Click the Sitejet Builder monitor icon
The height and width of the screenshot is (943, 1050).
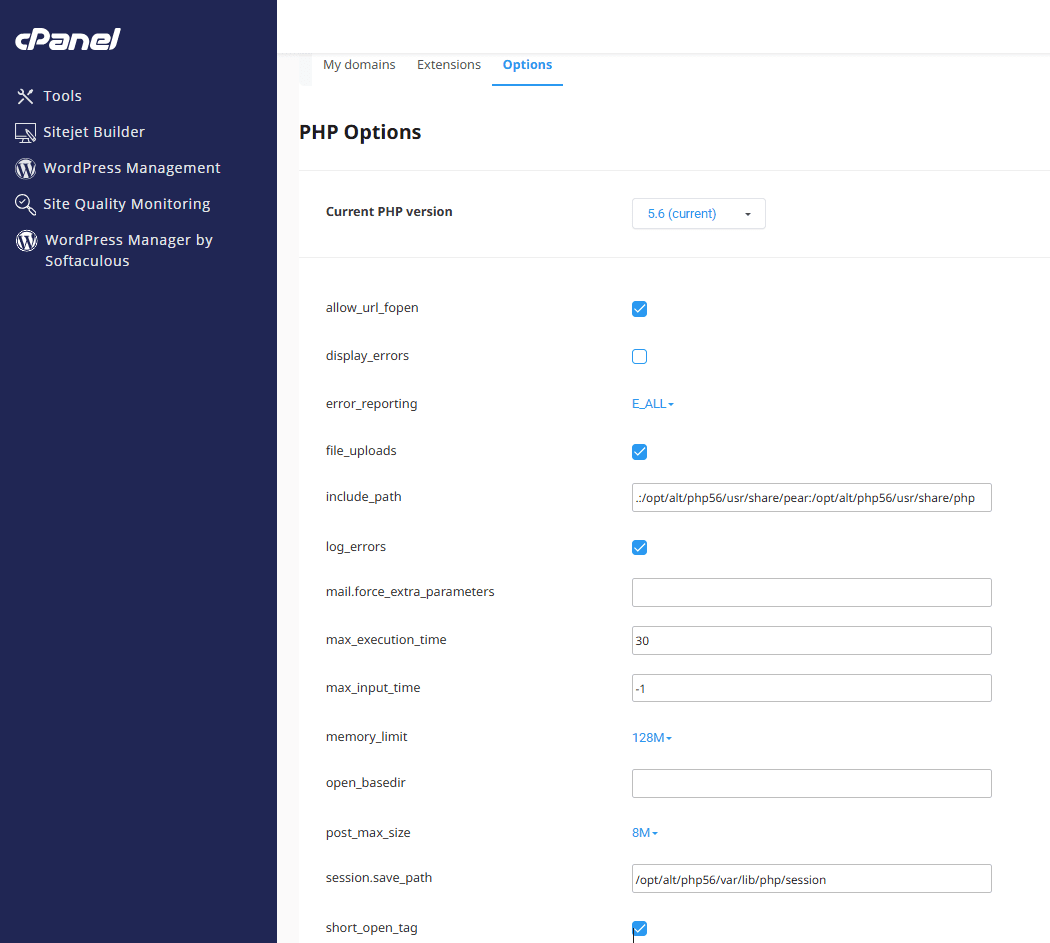point(26,132)
